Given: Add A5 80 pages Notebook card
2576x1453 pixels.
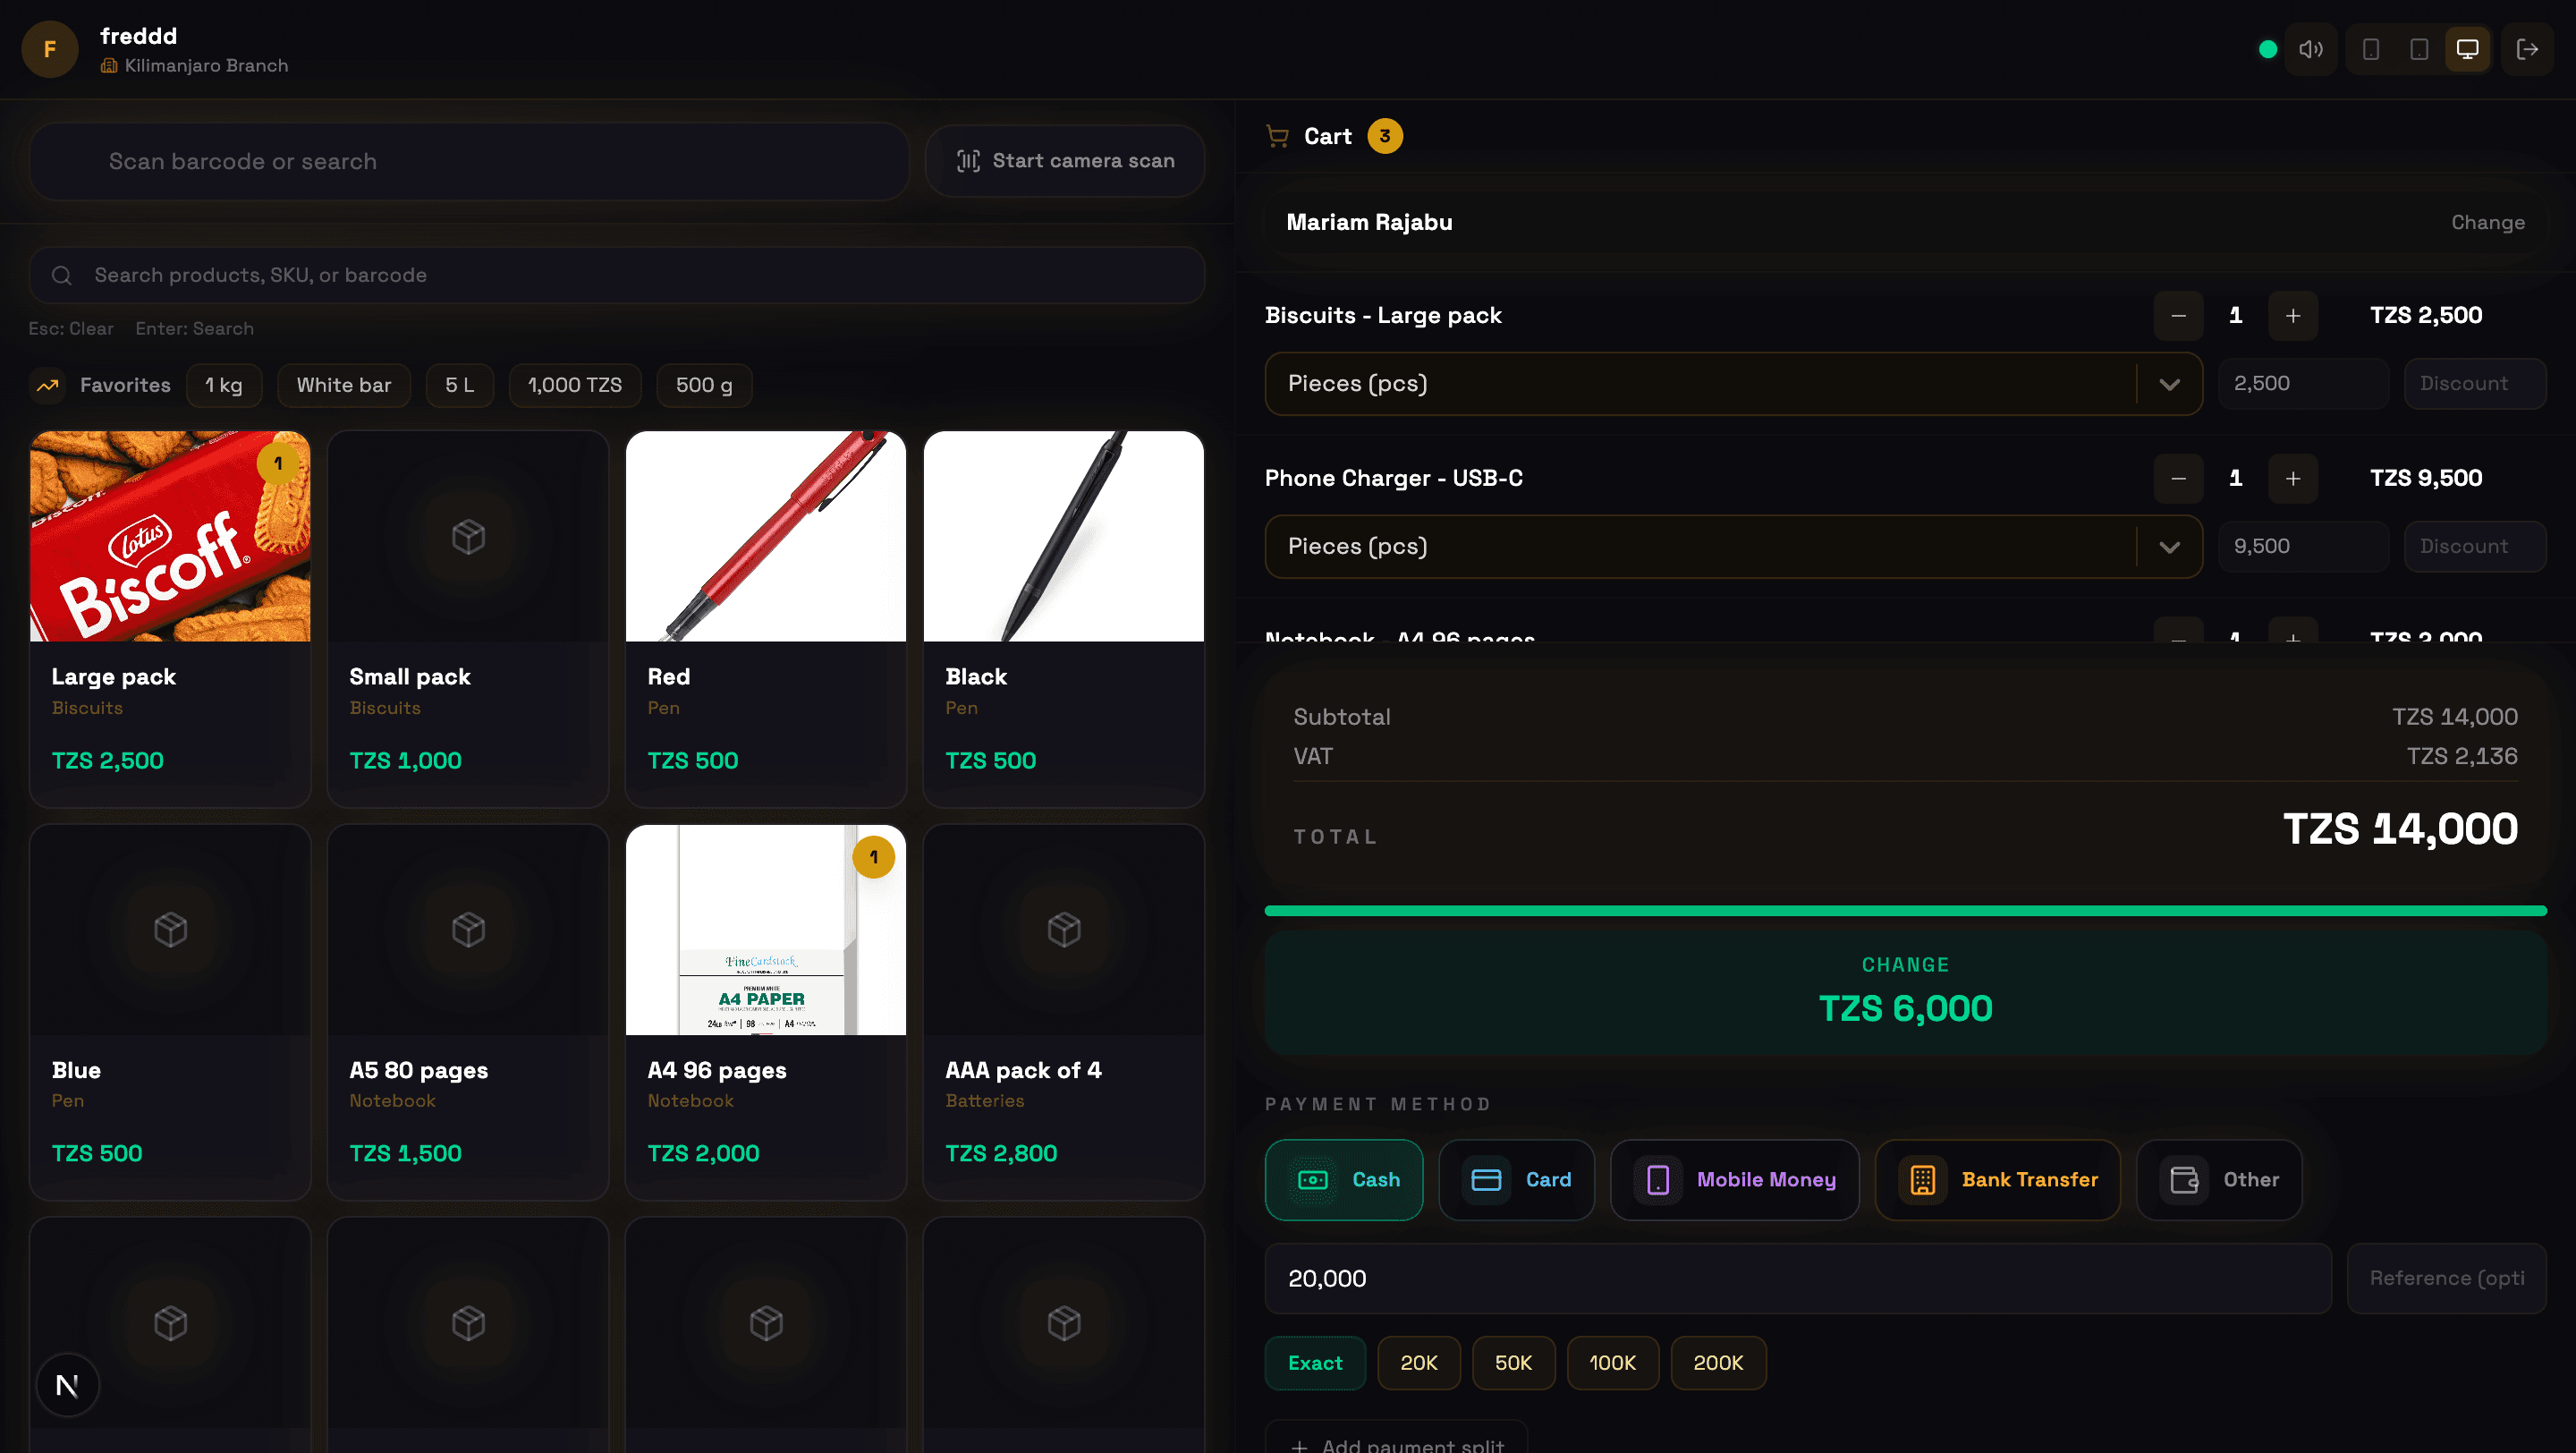Looking at the screenshot, I should (468, 1012).
